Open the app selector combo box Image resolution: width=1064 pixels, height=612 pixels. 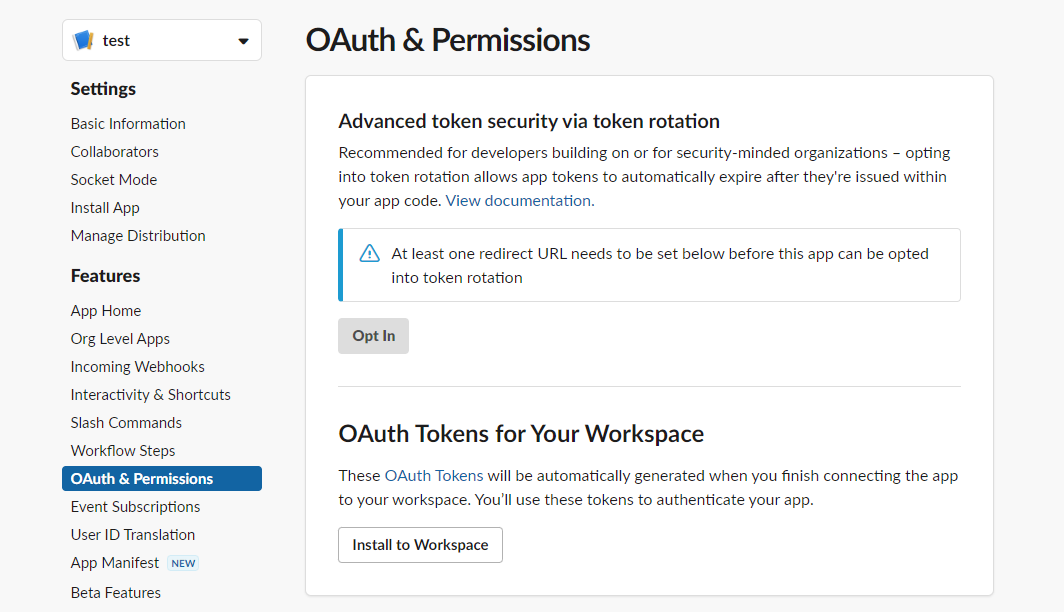click(x=162, y=41)
